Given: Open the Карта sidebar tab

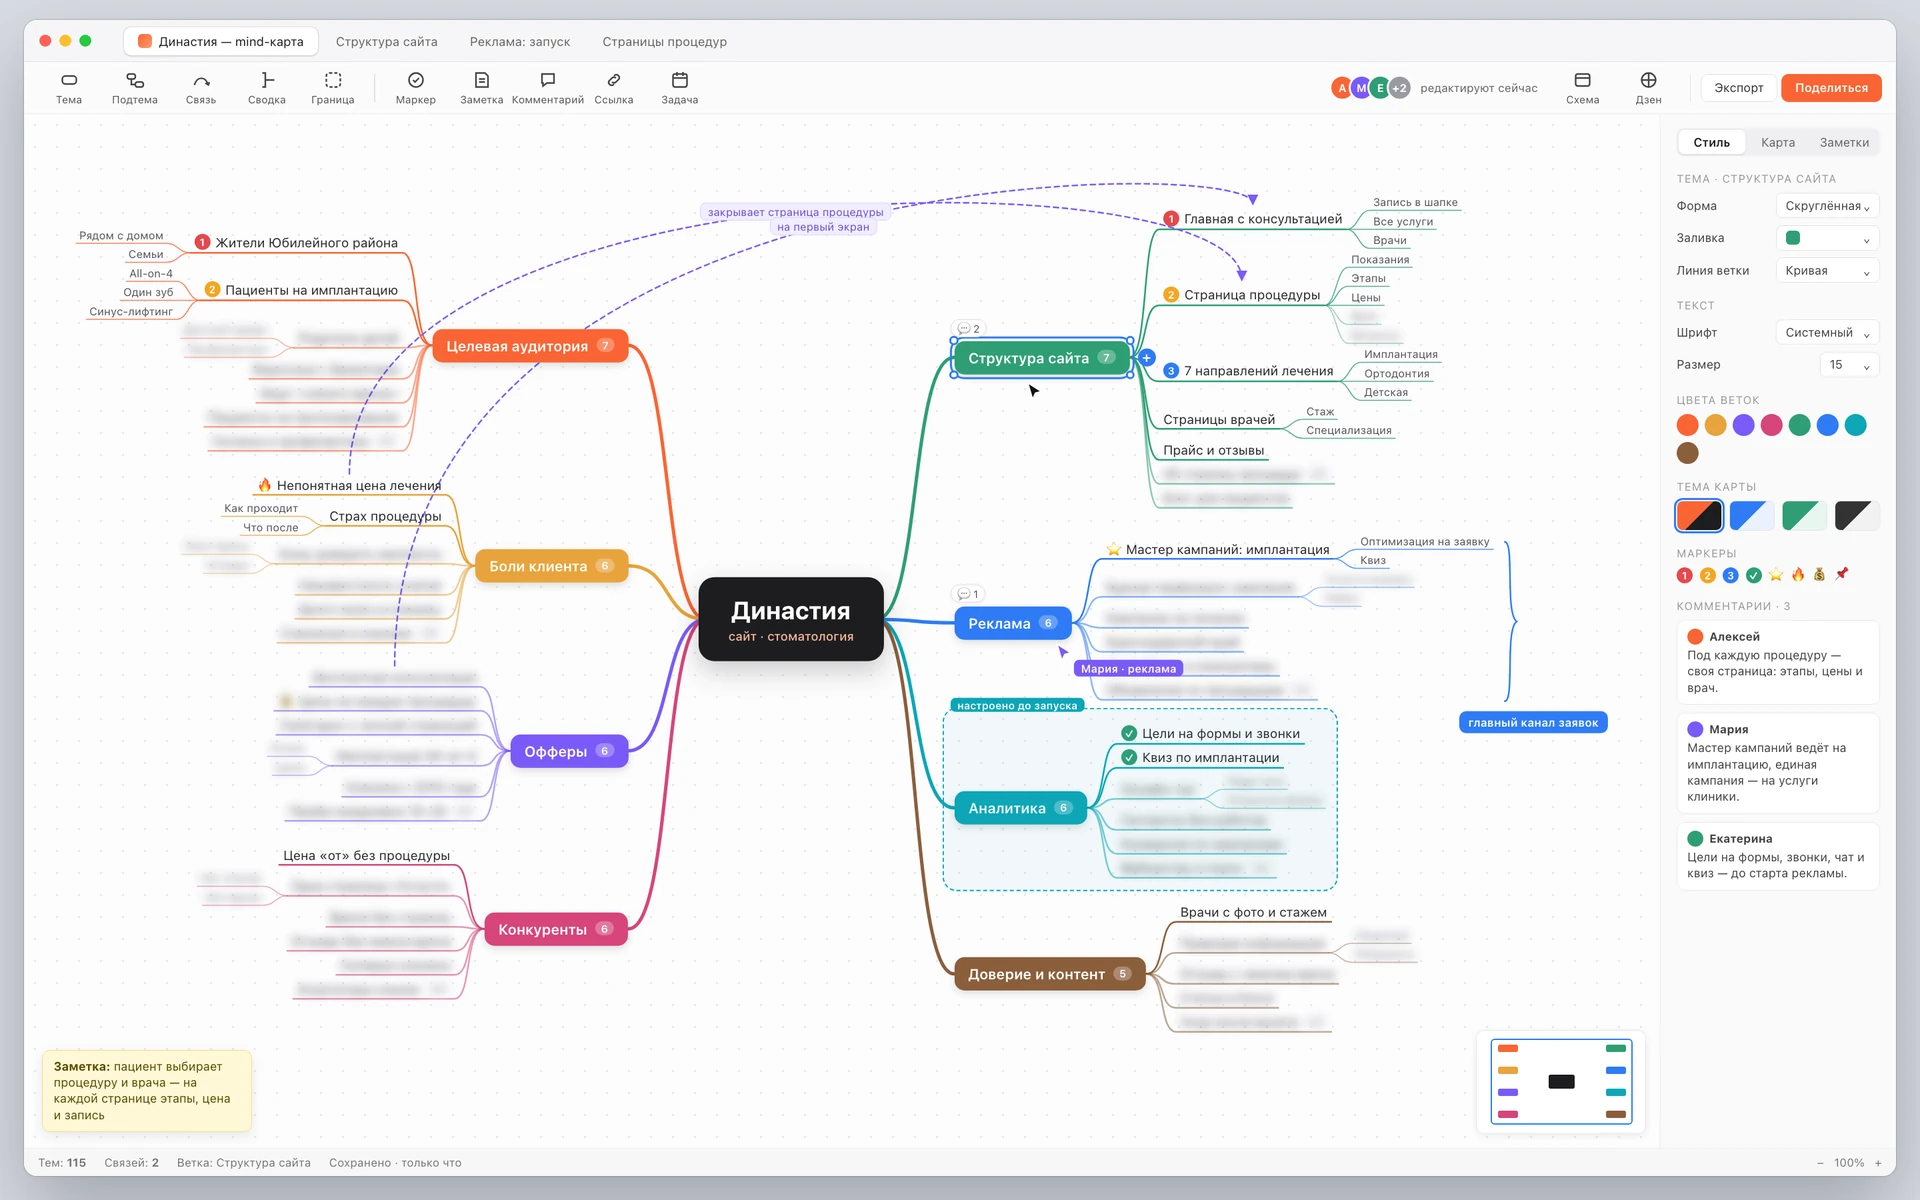Looking at the screenshot, I should (x=1777, y=142).
